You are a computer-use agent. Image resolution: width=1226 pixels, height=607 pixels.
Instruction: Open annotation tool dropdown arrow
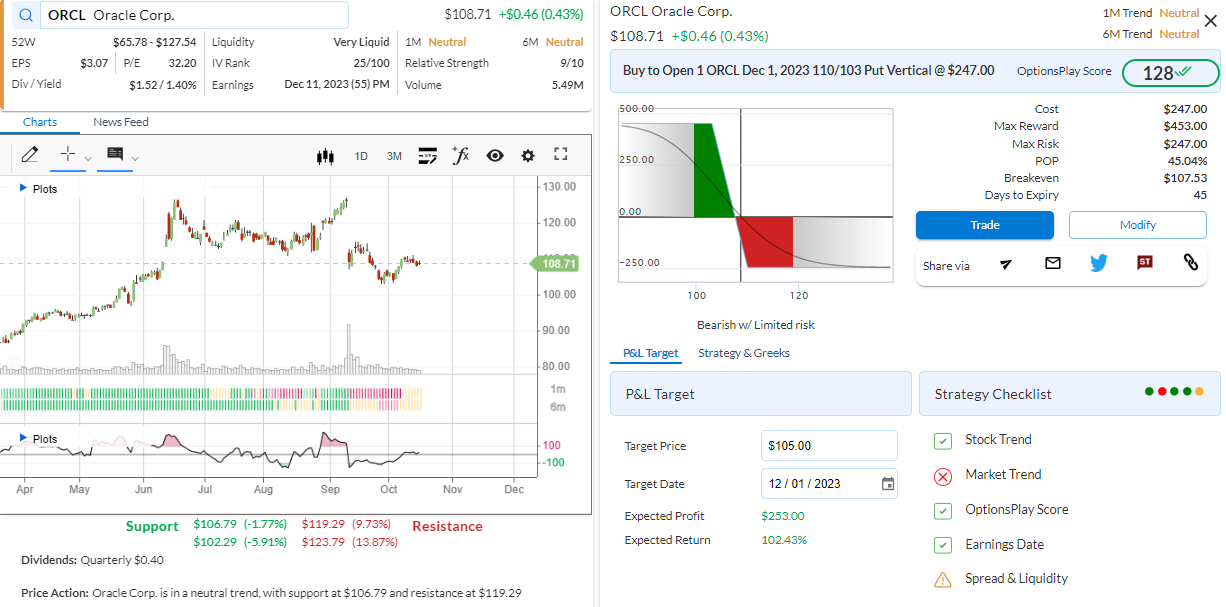135,158
